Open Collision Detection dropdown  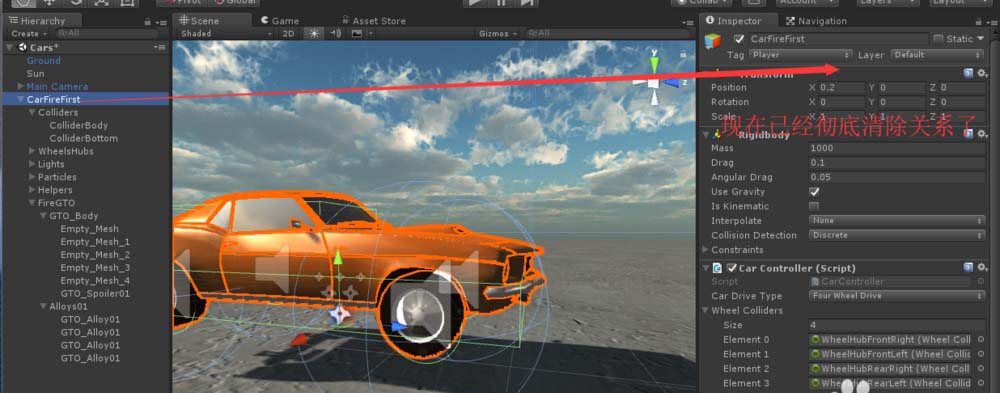coord(897,235)
